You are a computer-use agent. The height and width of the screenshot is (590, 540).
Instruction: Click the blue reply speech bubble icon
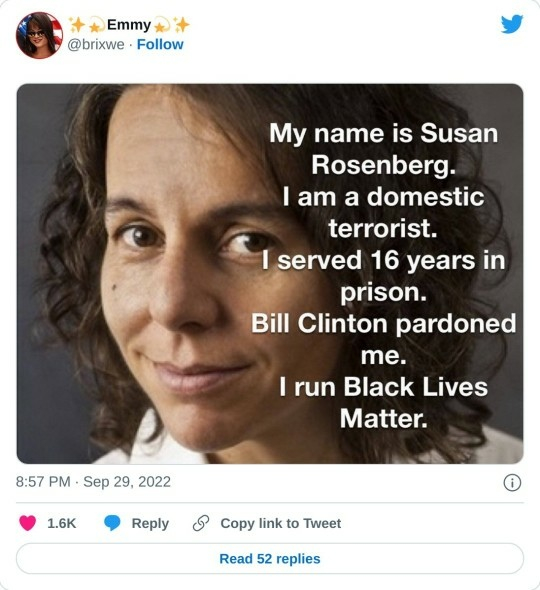click(x=112, y=523)
